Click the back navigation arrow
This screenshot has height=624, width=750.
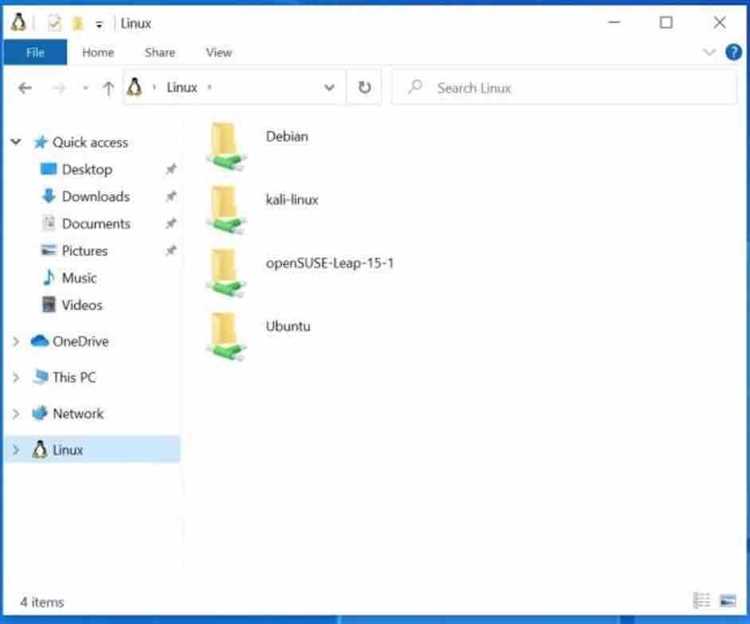pyautogui.click(x=25, y=88)
